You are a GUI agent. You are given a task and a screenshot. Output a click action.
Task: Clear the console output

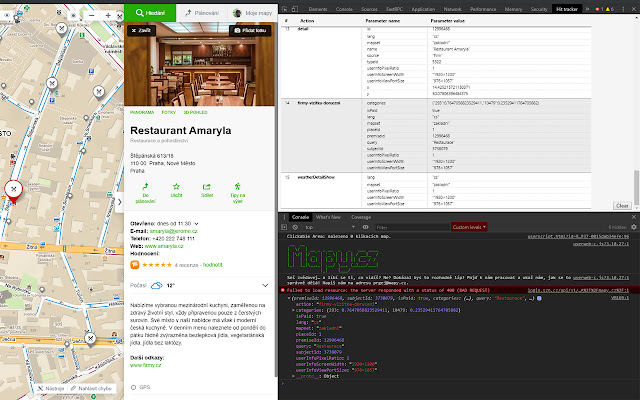point(295,227)
